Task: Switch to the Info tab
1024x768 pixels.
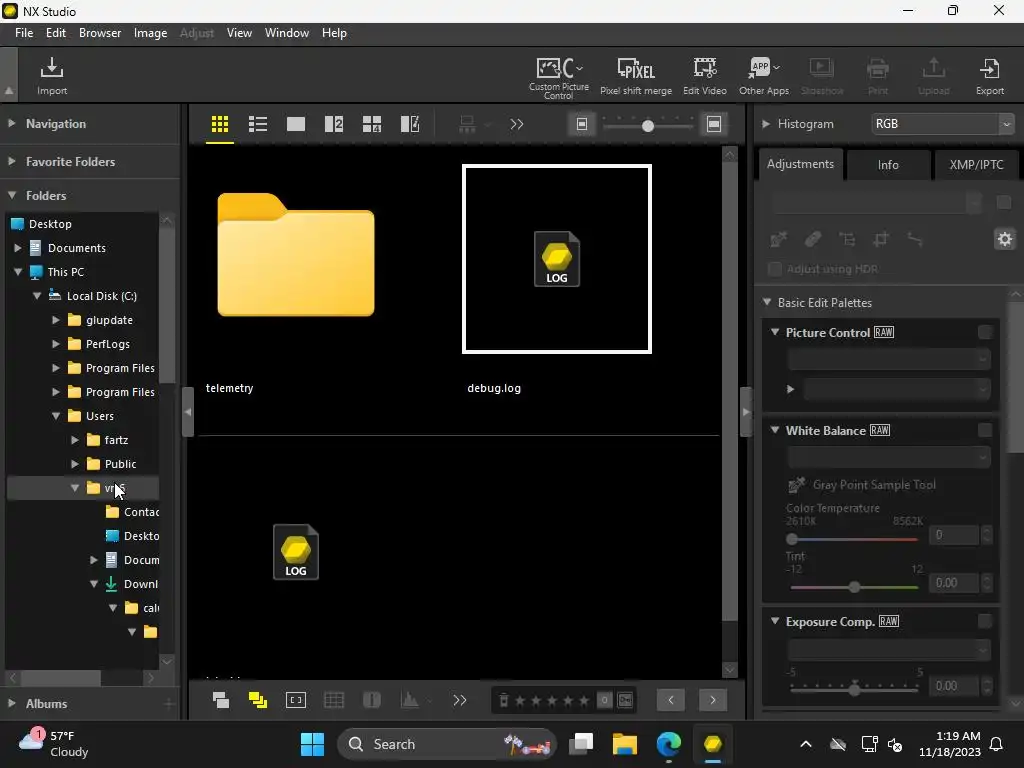Action: [x=888, y=165]
